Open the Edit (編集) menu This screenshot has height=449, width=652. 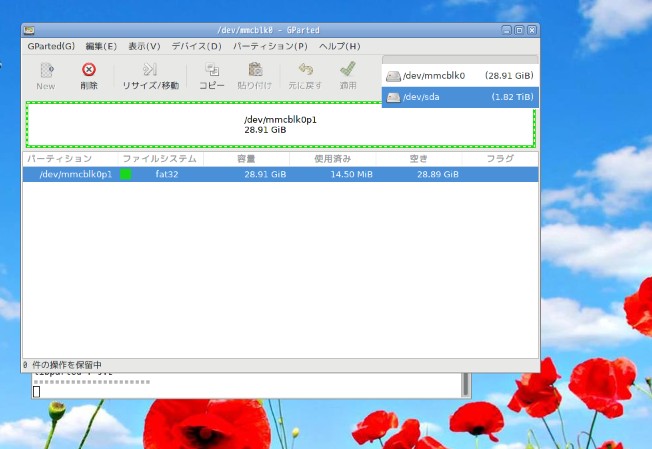pyautogui.click(x=101, y=46)
